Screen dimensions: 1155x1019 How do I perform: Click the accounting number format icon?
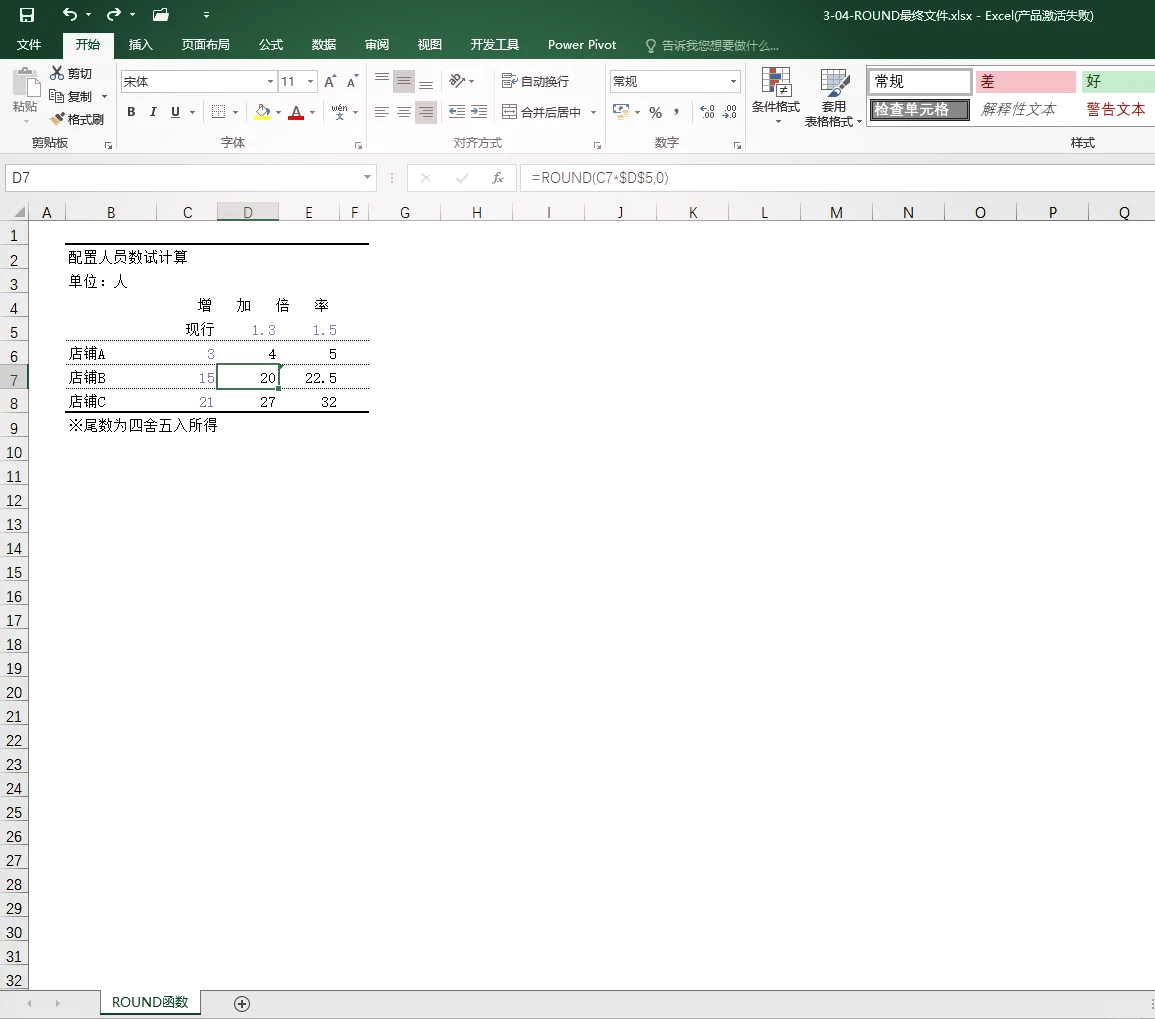coord(621,112)
